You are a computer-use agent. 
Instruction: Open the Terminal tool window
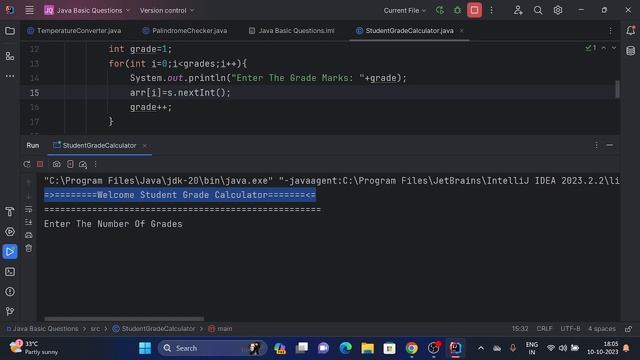[10, 272]
